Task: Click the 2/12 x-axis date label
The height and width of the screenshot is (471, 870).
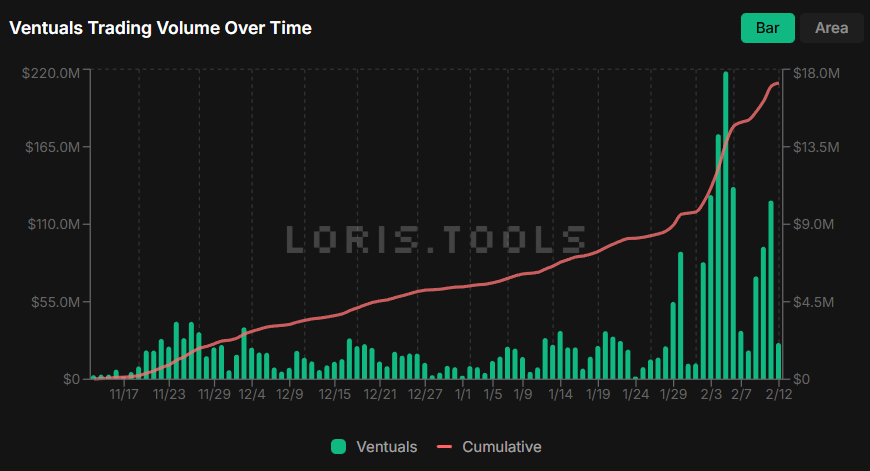Action: coord(779,394)
